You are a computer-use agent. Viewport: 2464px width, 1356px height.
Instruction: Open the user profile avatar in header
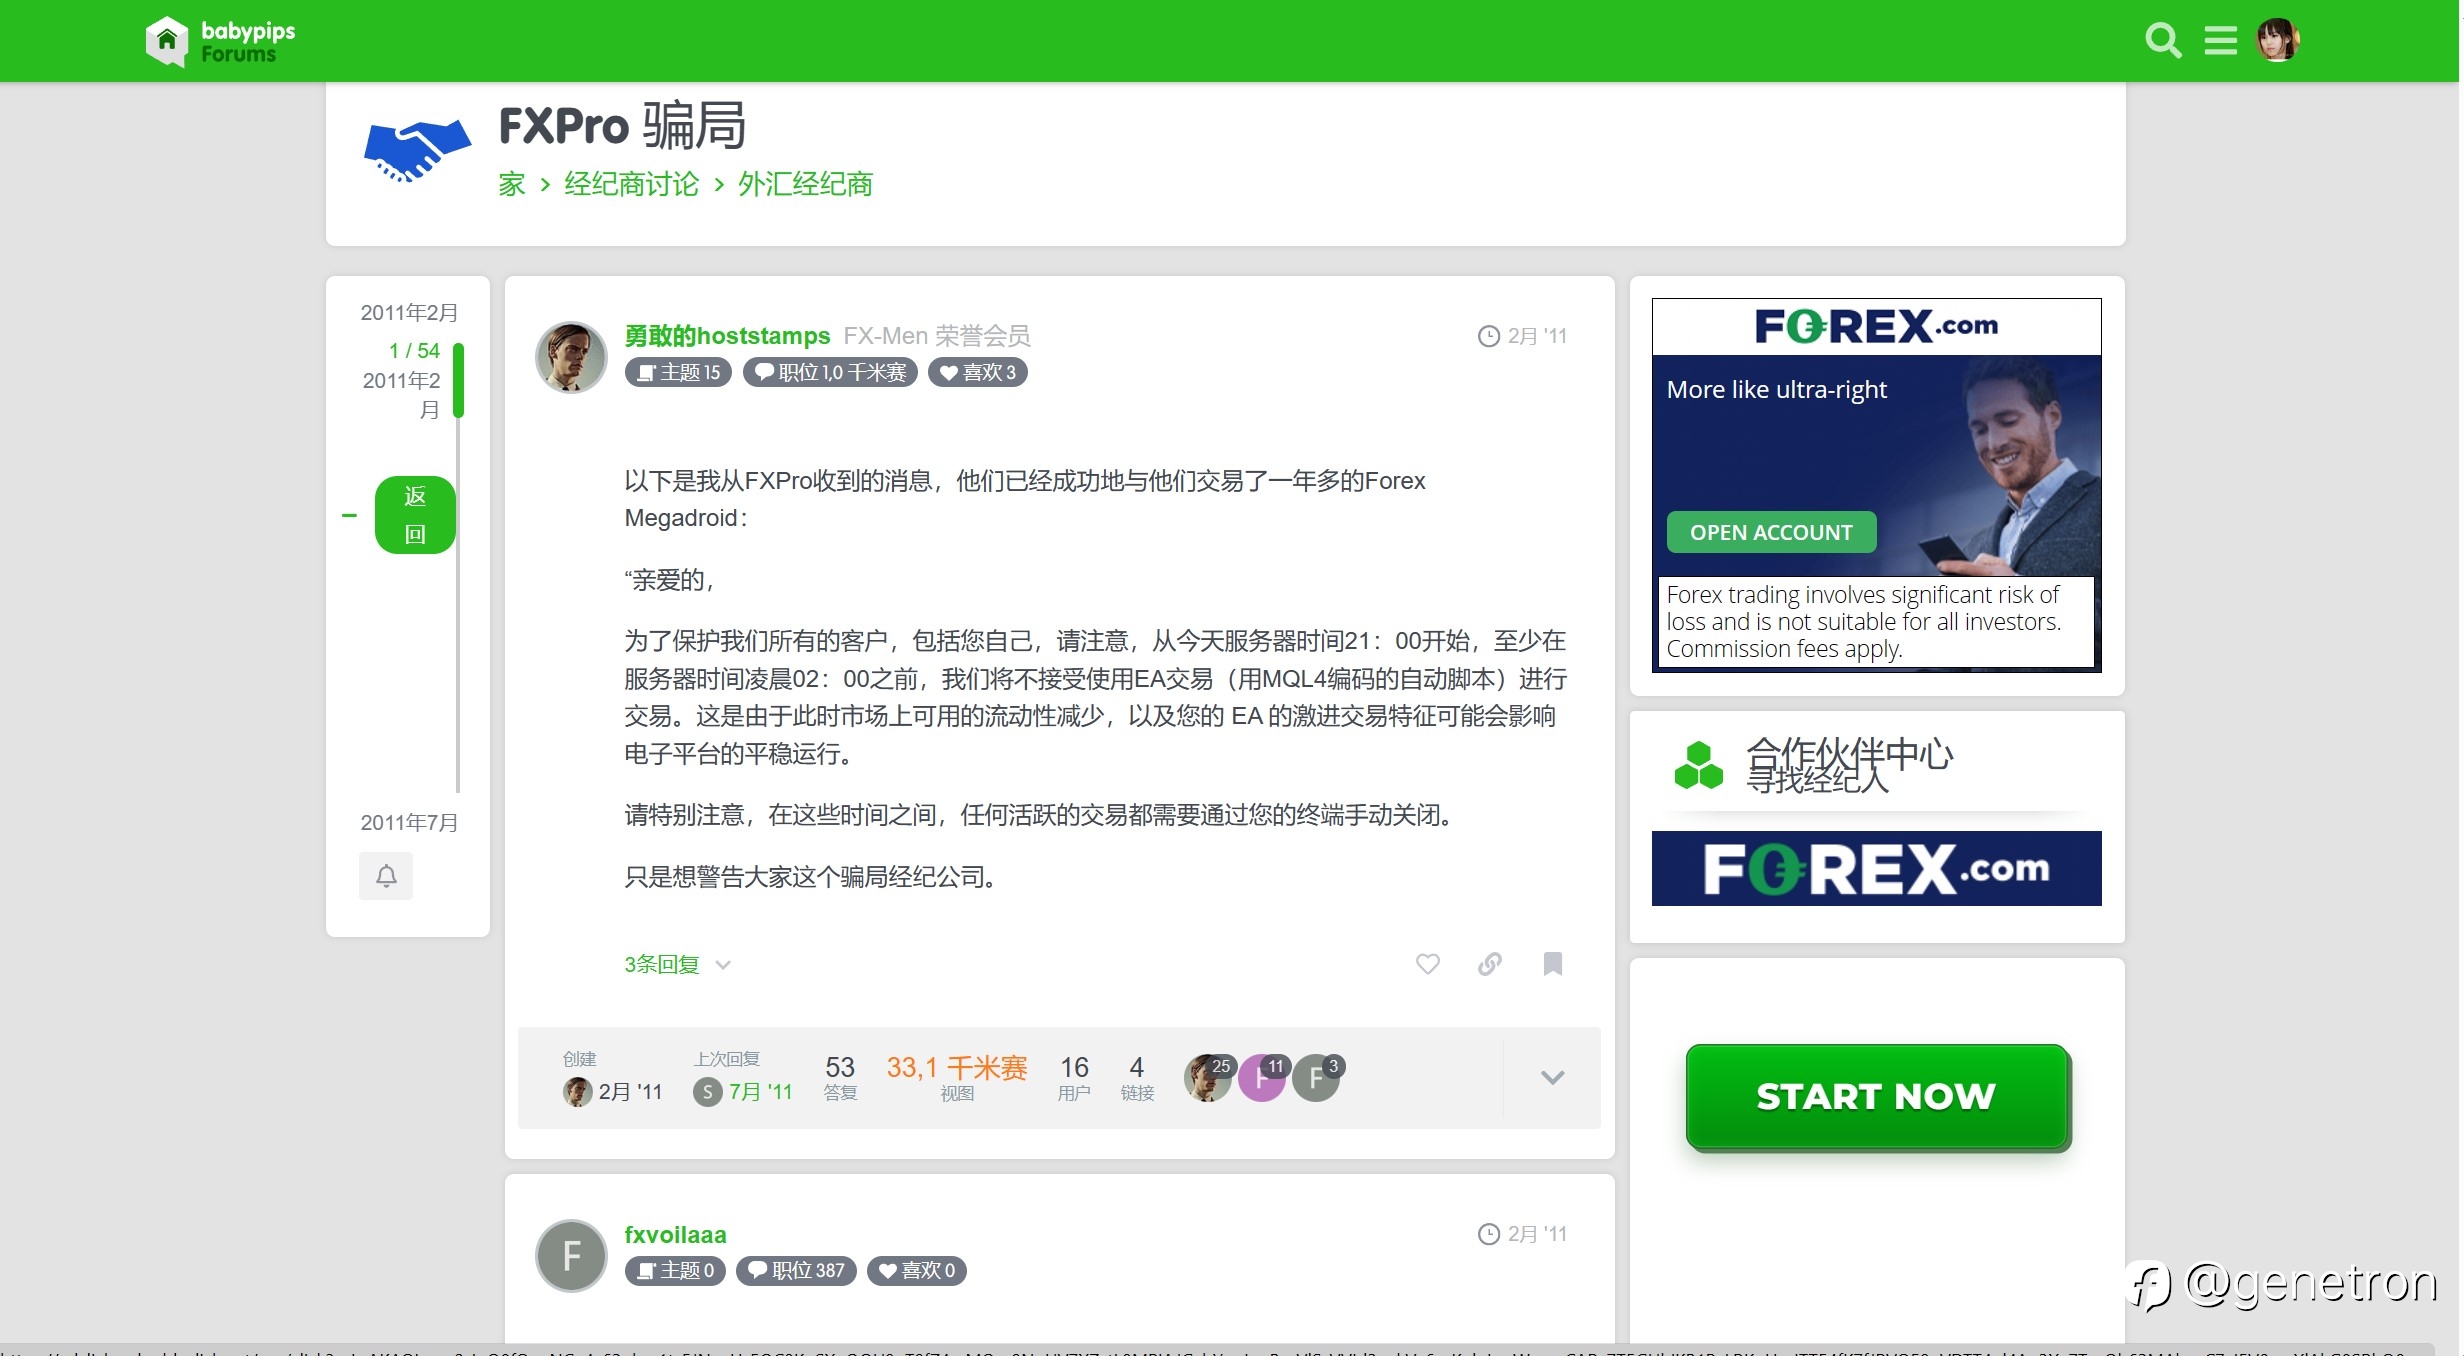pyautogui.click(x=2277, y=41)
